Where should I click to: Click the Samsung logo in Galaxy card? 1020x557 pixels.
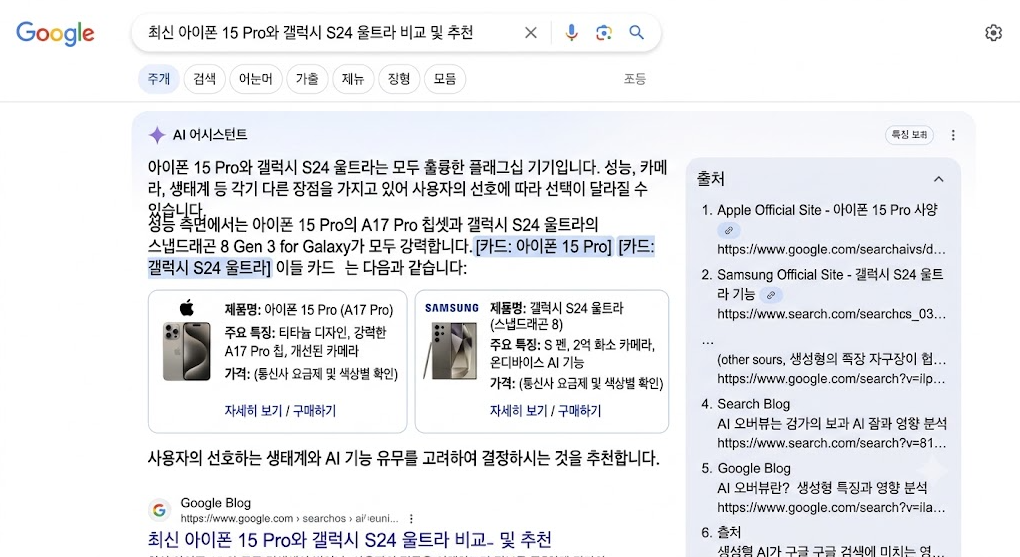point(451,308)
